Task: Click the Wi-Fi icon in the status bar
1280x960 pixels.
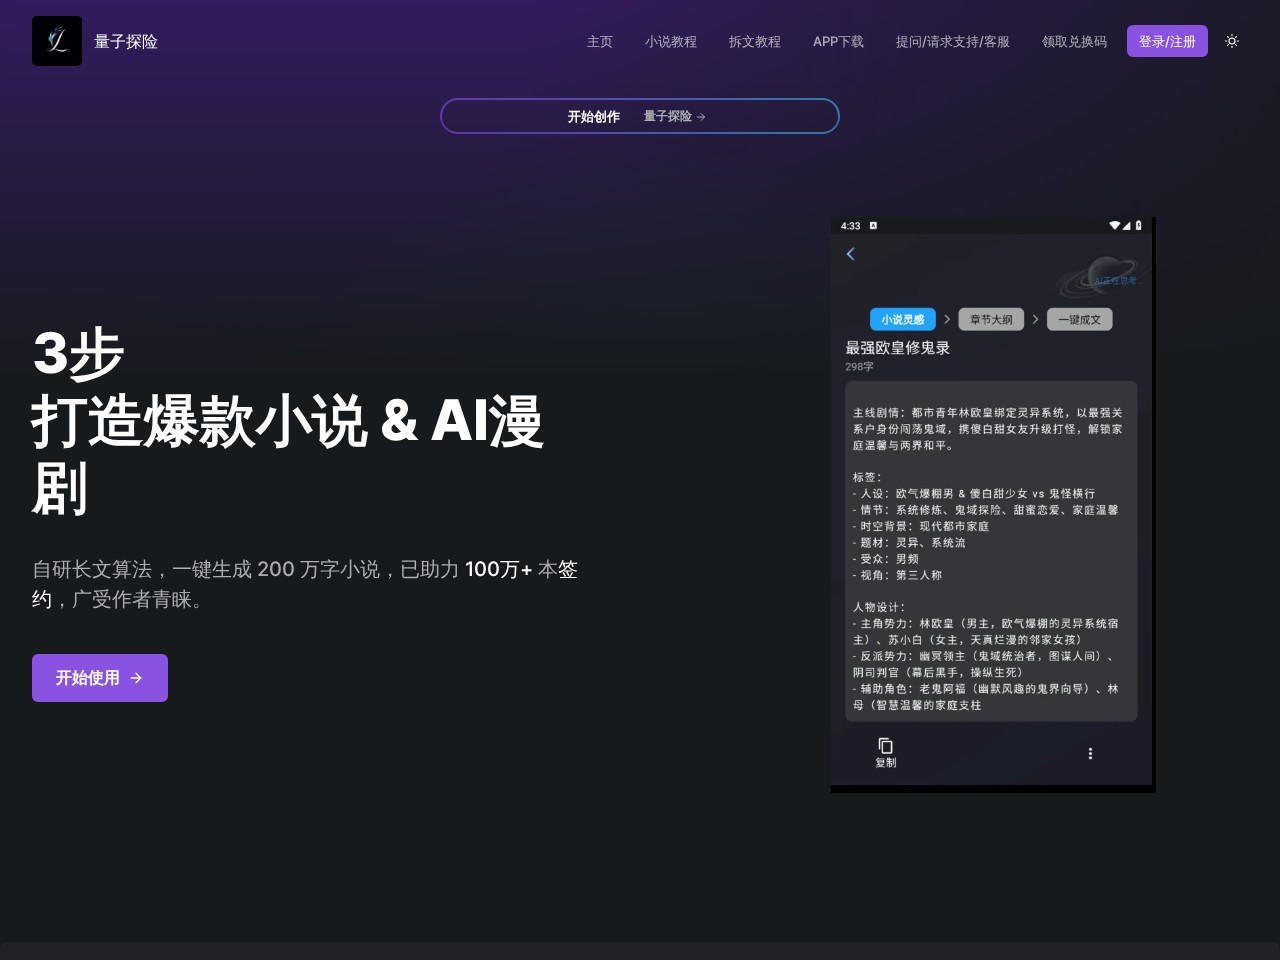Action: [x=1114, y=226]
